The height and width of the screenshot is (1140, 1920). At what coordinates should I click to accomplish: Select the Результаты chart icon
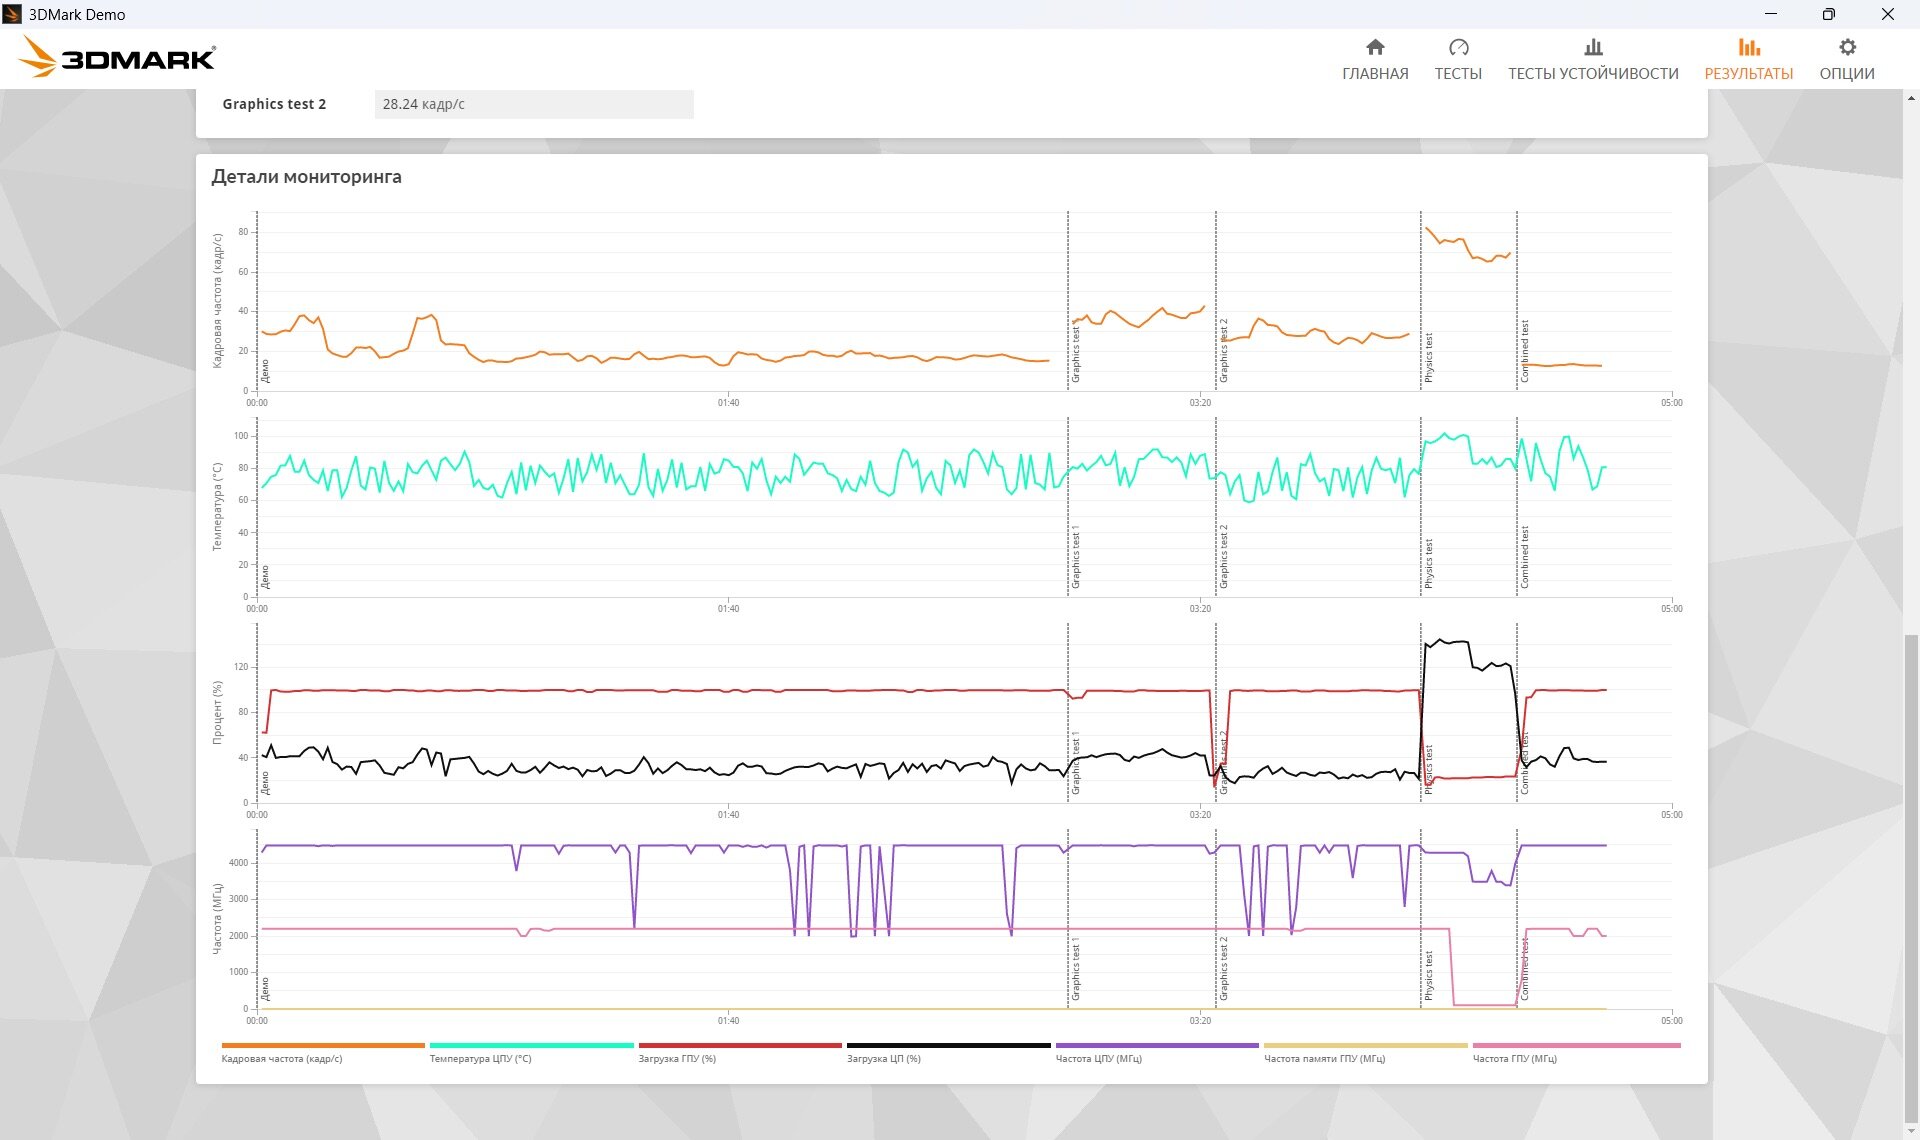pyautogui.click(x=1748, y=47)
